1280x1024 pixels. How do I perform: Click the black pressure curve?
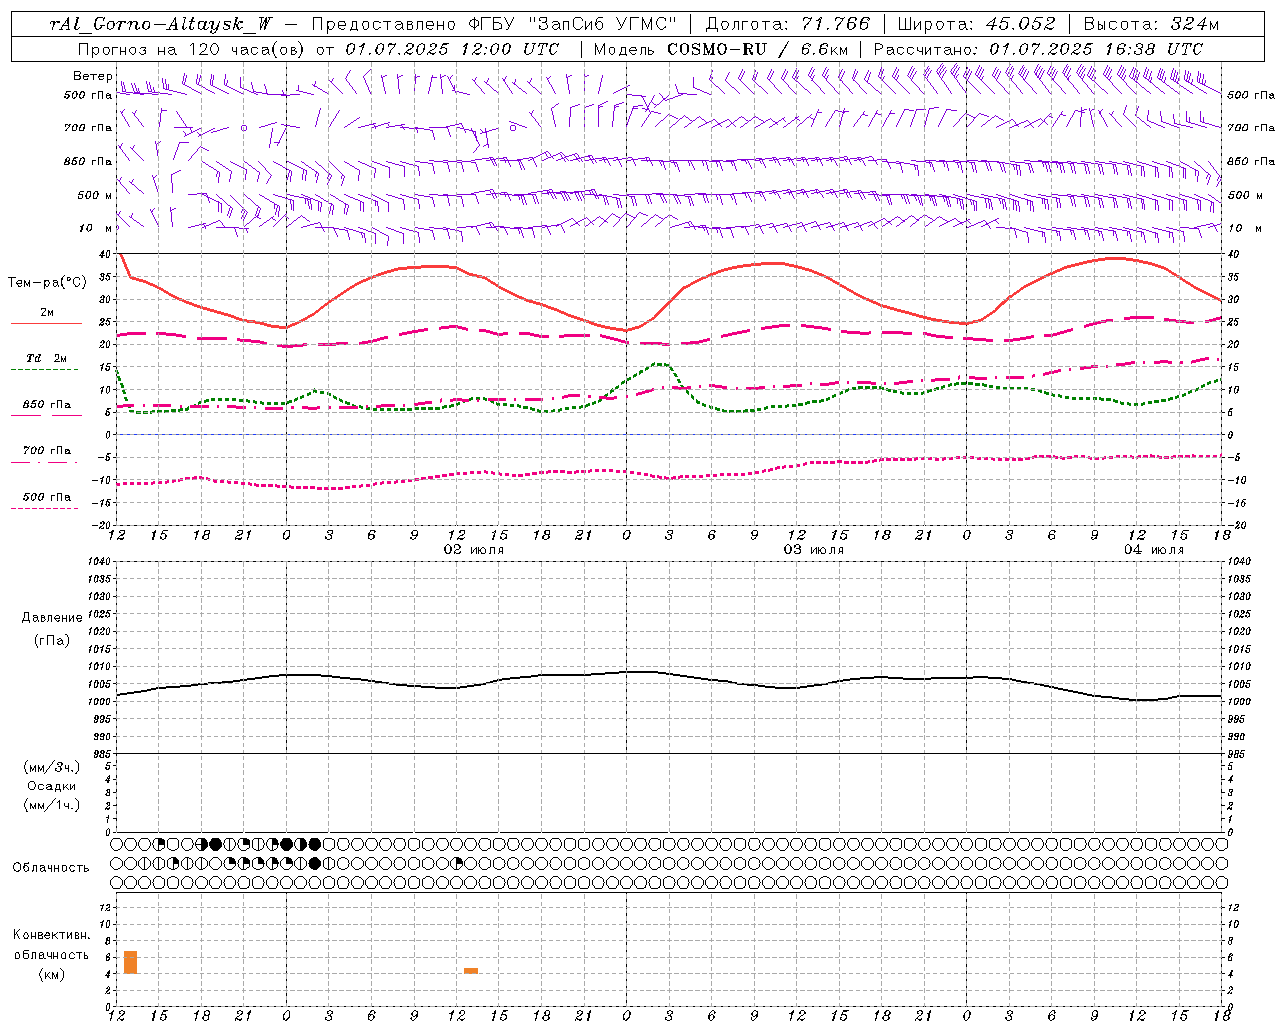tap(670, 674)
